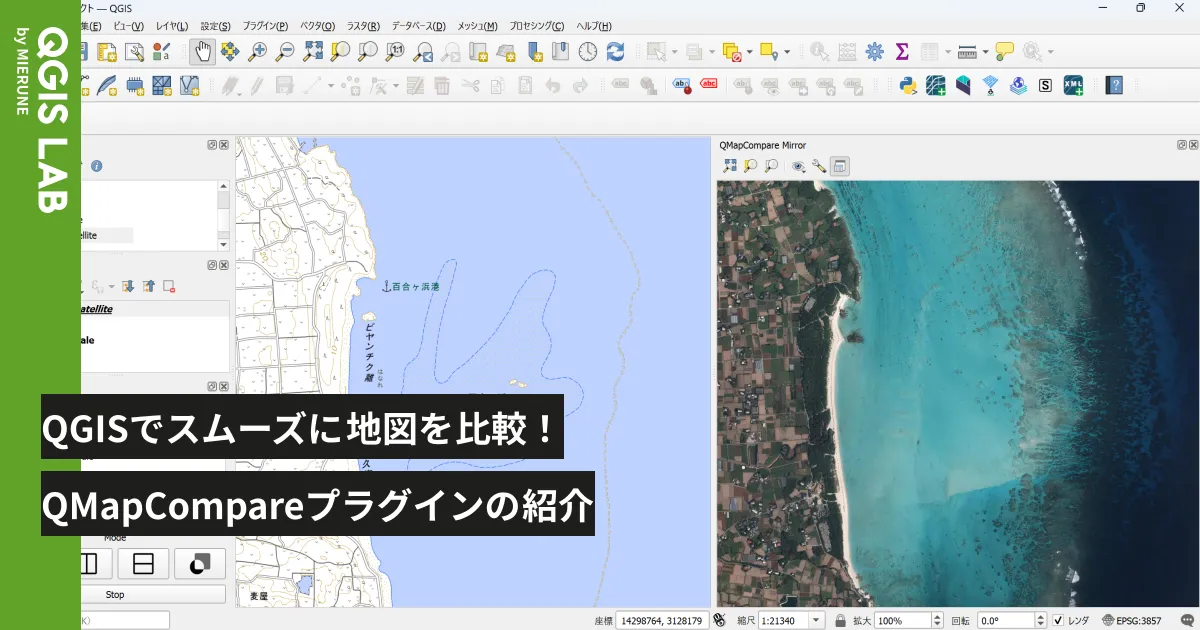Click the statistical summary (Σ) icon
The height and width of the screenshot is (630, 1200).
point(901,49)
